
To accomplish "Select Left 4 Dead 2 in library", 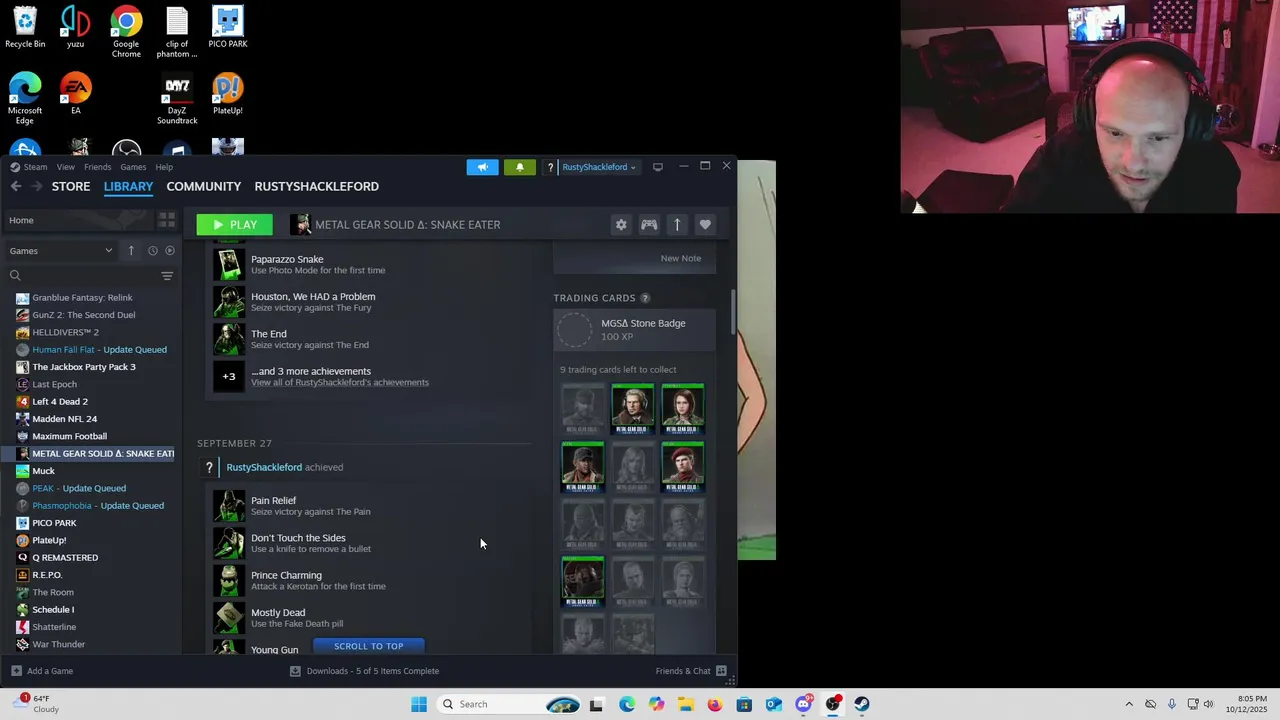I will (60, 402).
